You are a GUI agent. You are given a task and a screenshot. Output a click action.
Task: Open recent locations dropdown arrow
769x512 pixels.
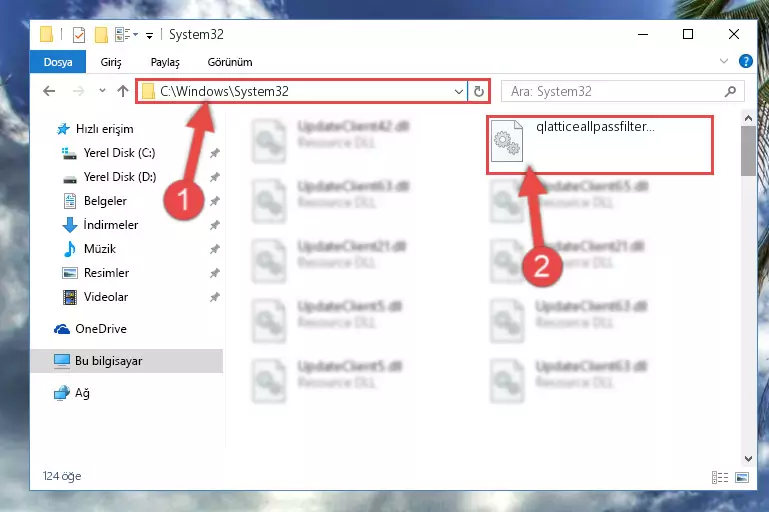102,90
